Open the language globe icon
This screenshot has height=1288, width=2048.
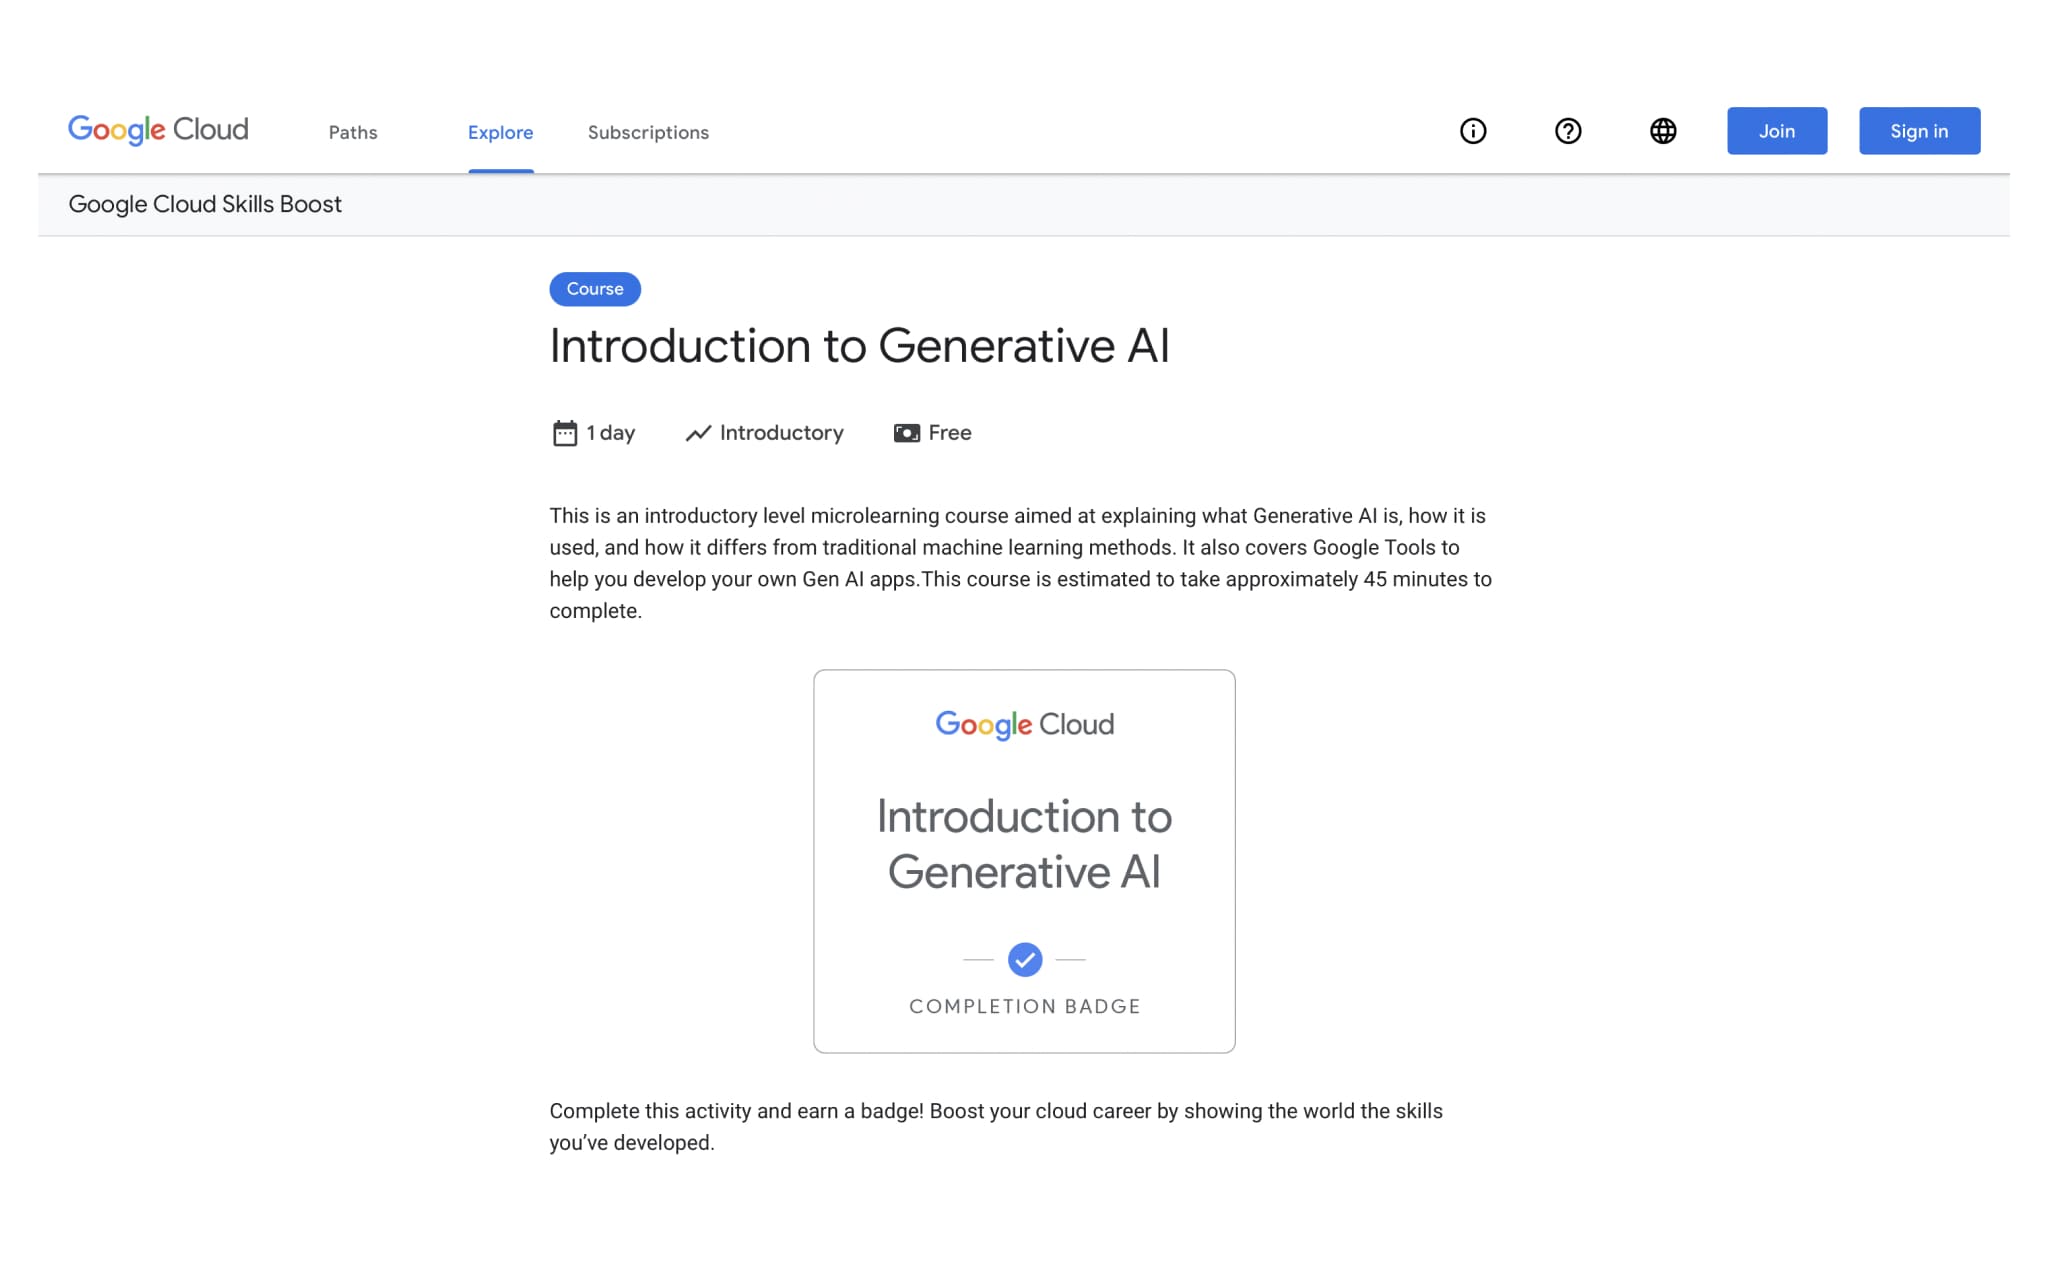coord(1663,131)
